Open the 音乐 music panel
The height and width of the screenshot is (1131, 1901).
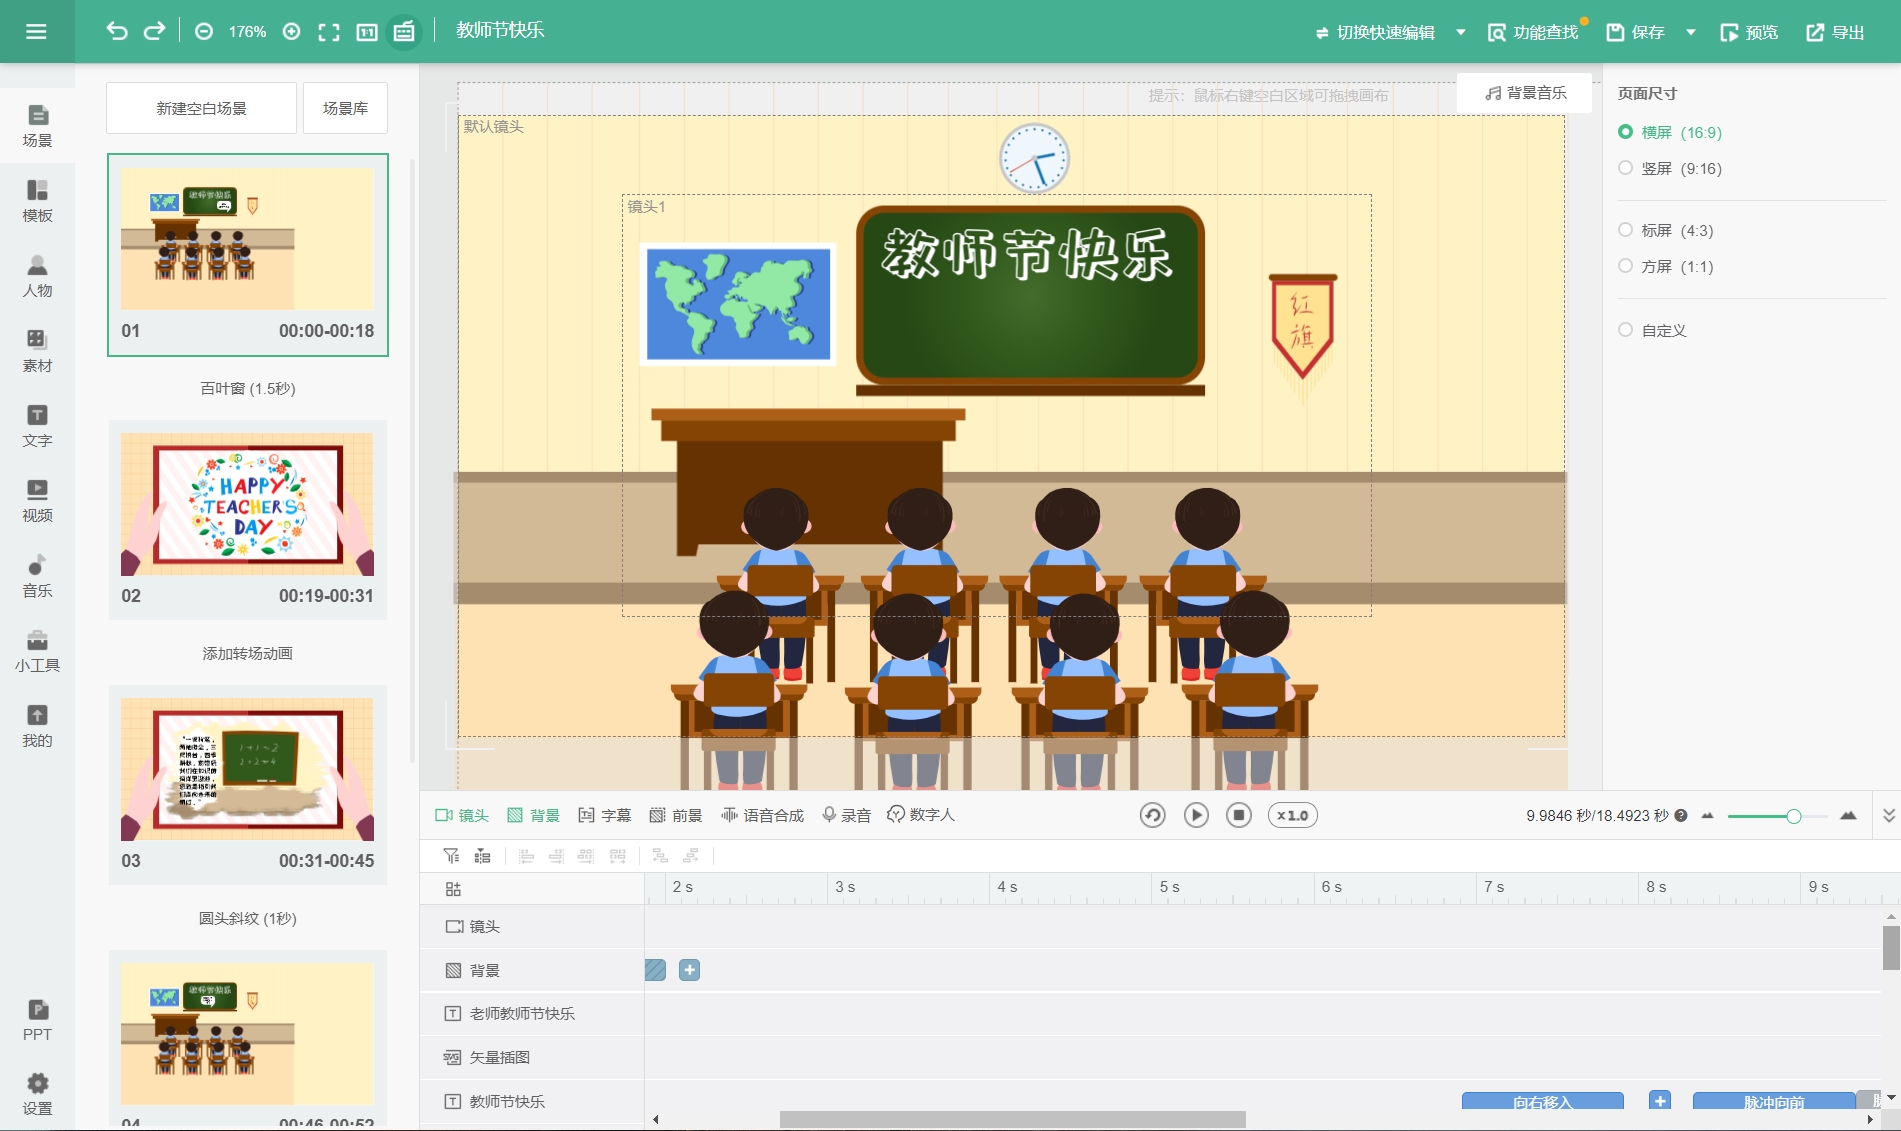pyautogui.click(x=37, y=576)
